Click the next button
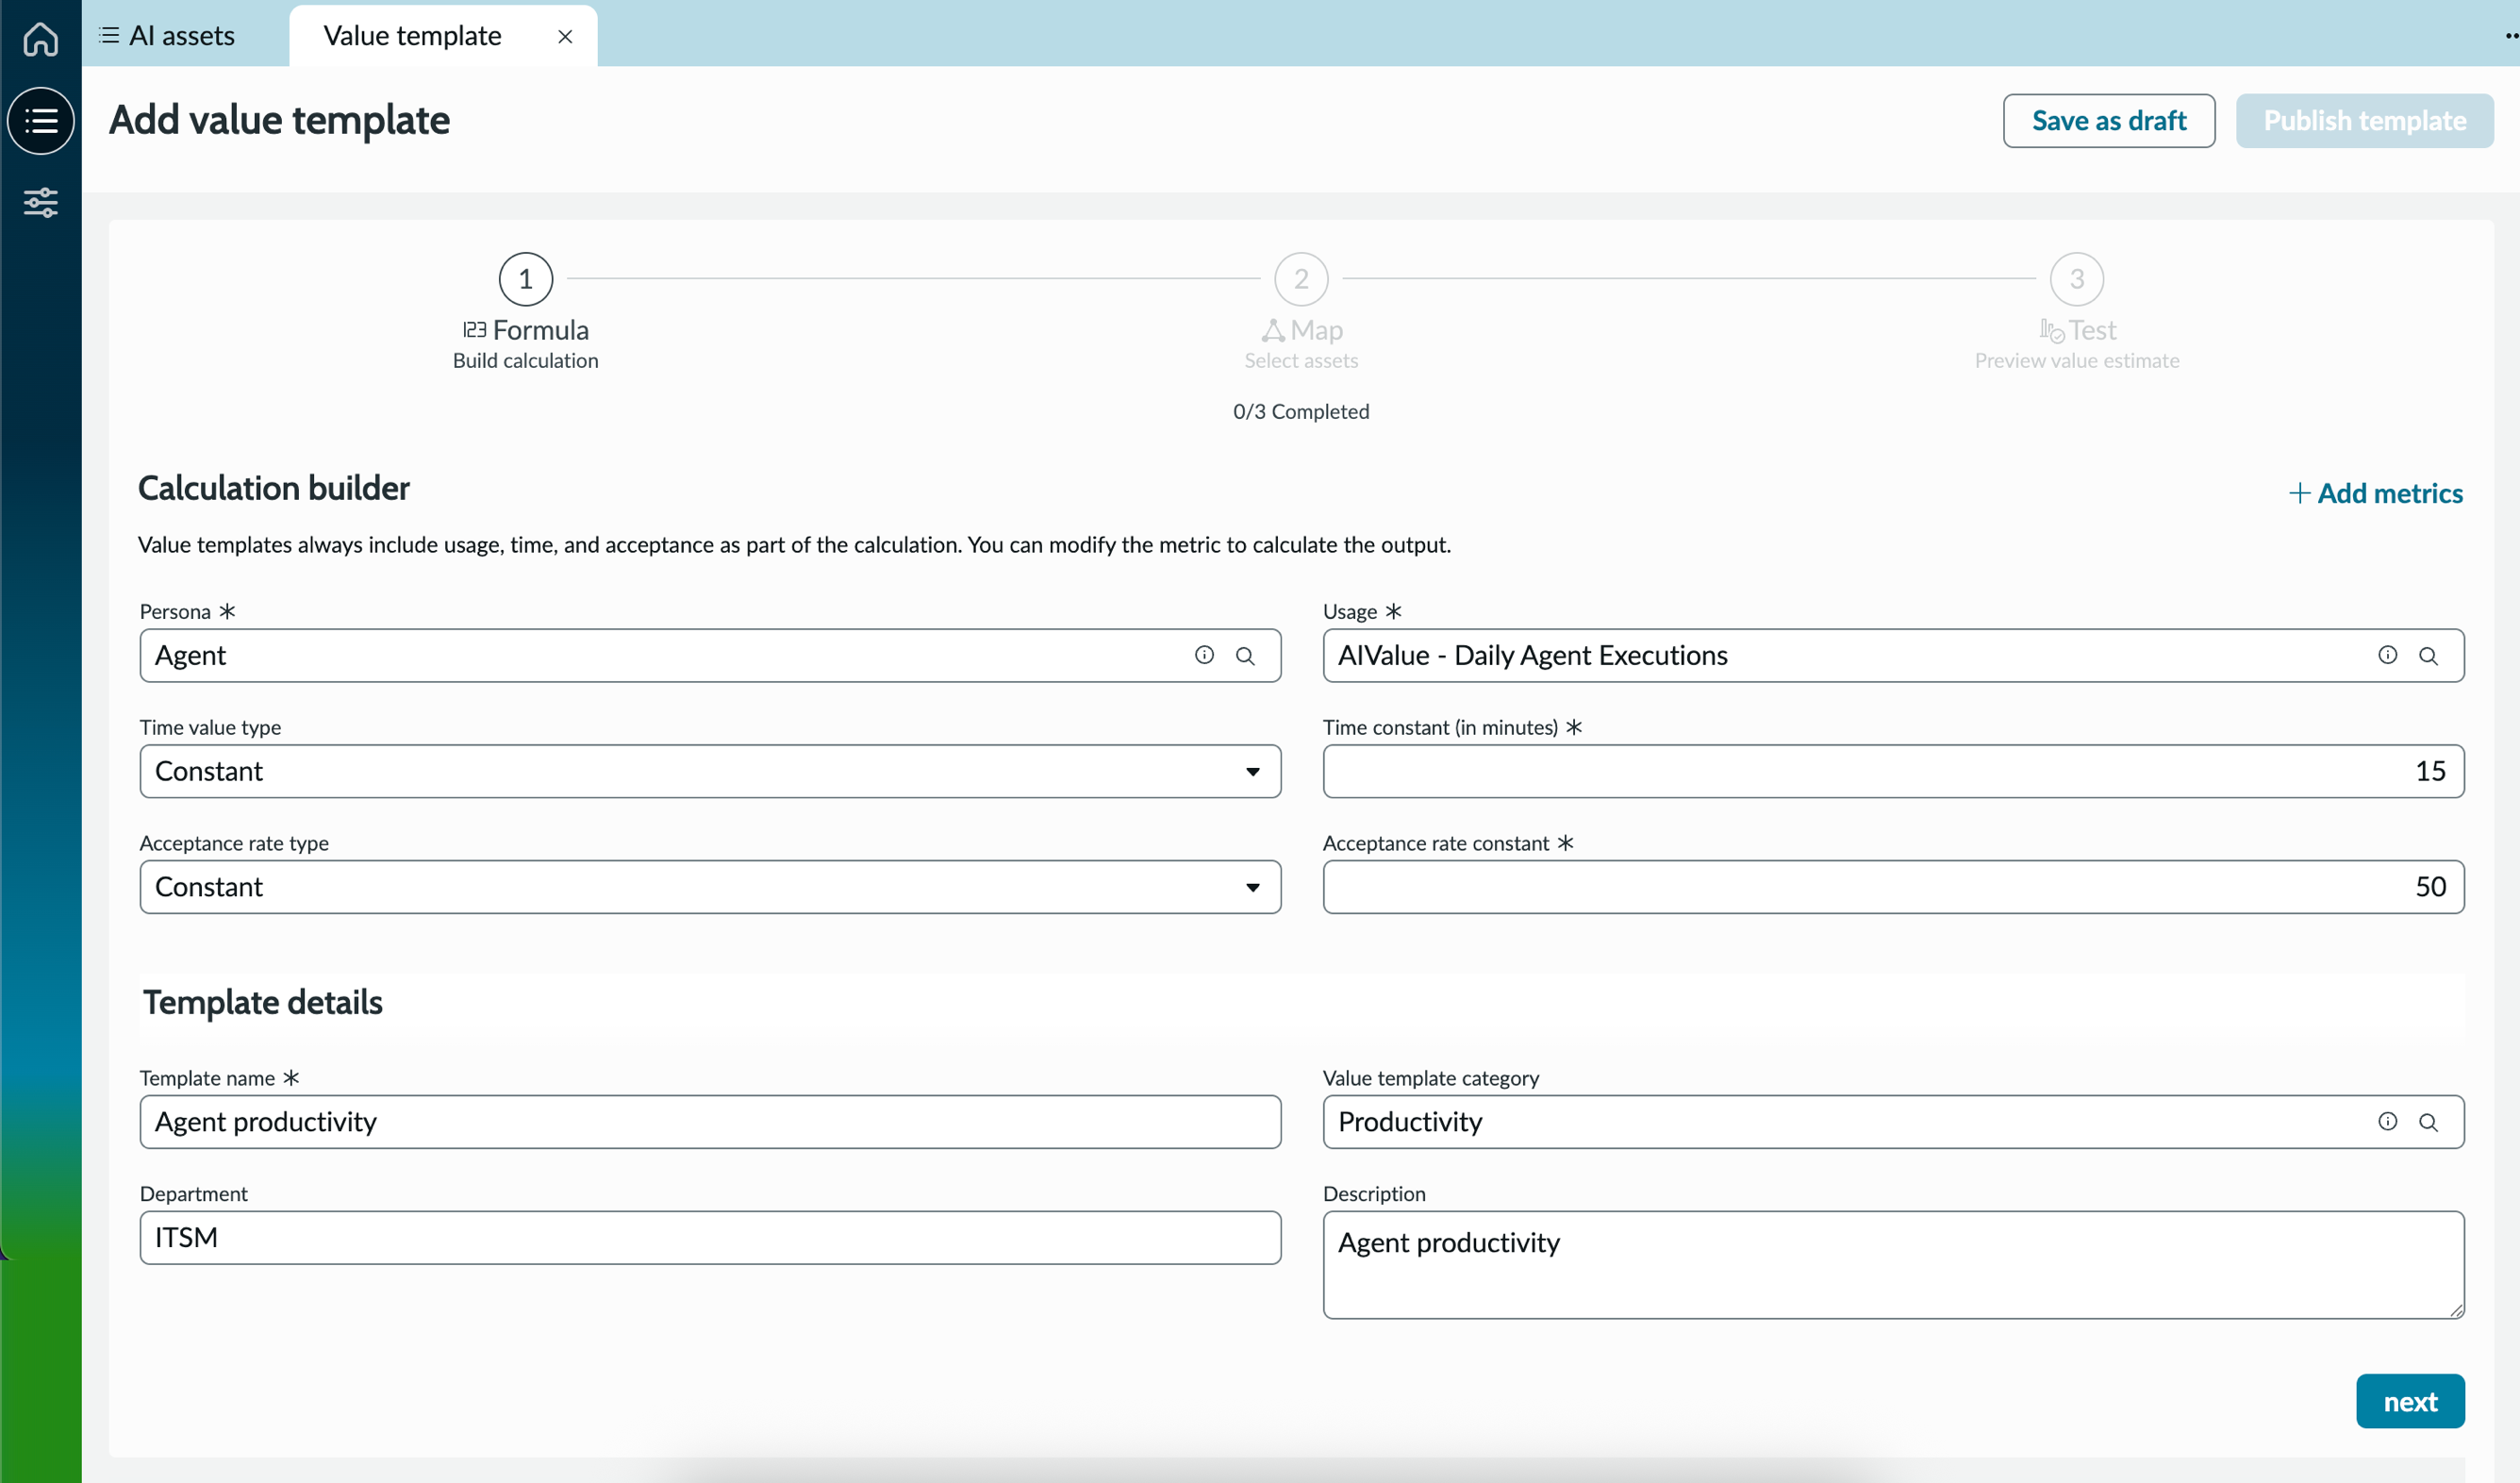The width and height of the screenshot is (2520, 1483). point(2410,1401)
